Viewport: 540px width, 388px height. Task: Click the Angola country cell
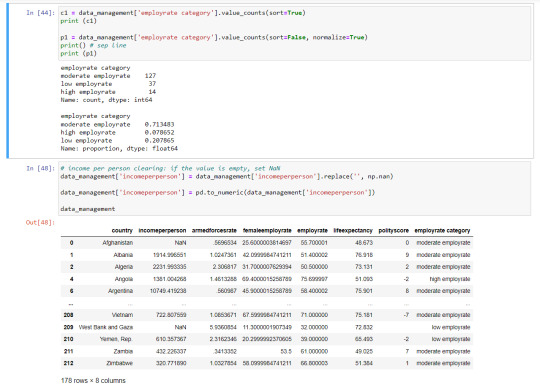point(124,279)
